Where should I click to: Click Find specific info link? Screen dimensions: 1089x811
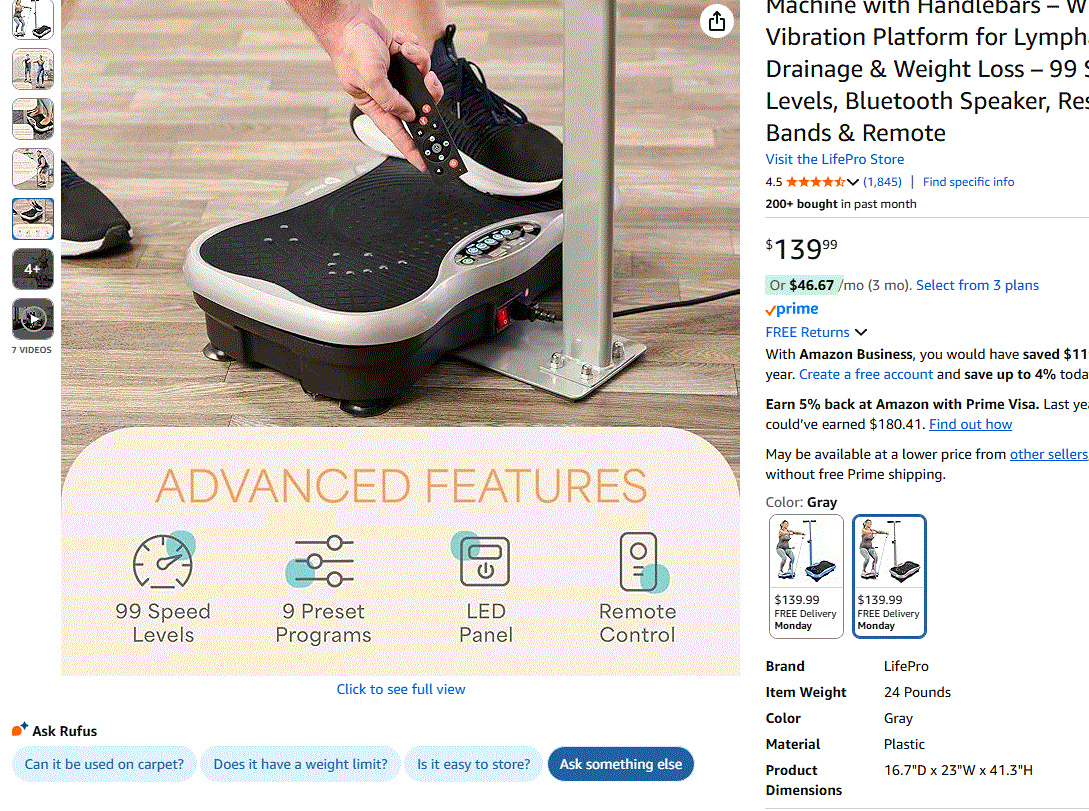[968, 182]
